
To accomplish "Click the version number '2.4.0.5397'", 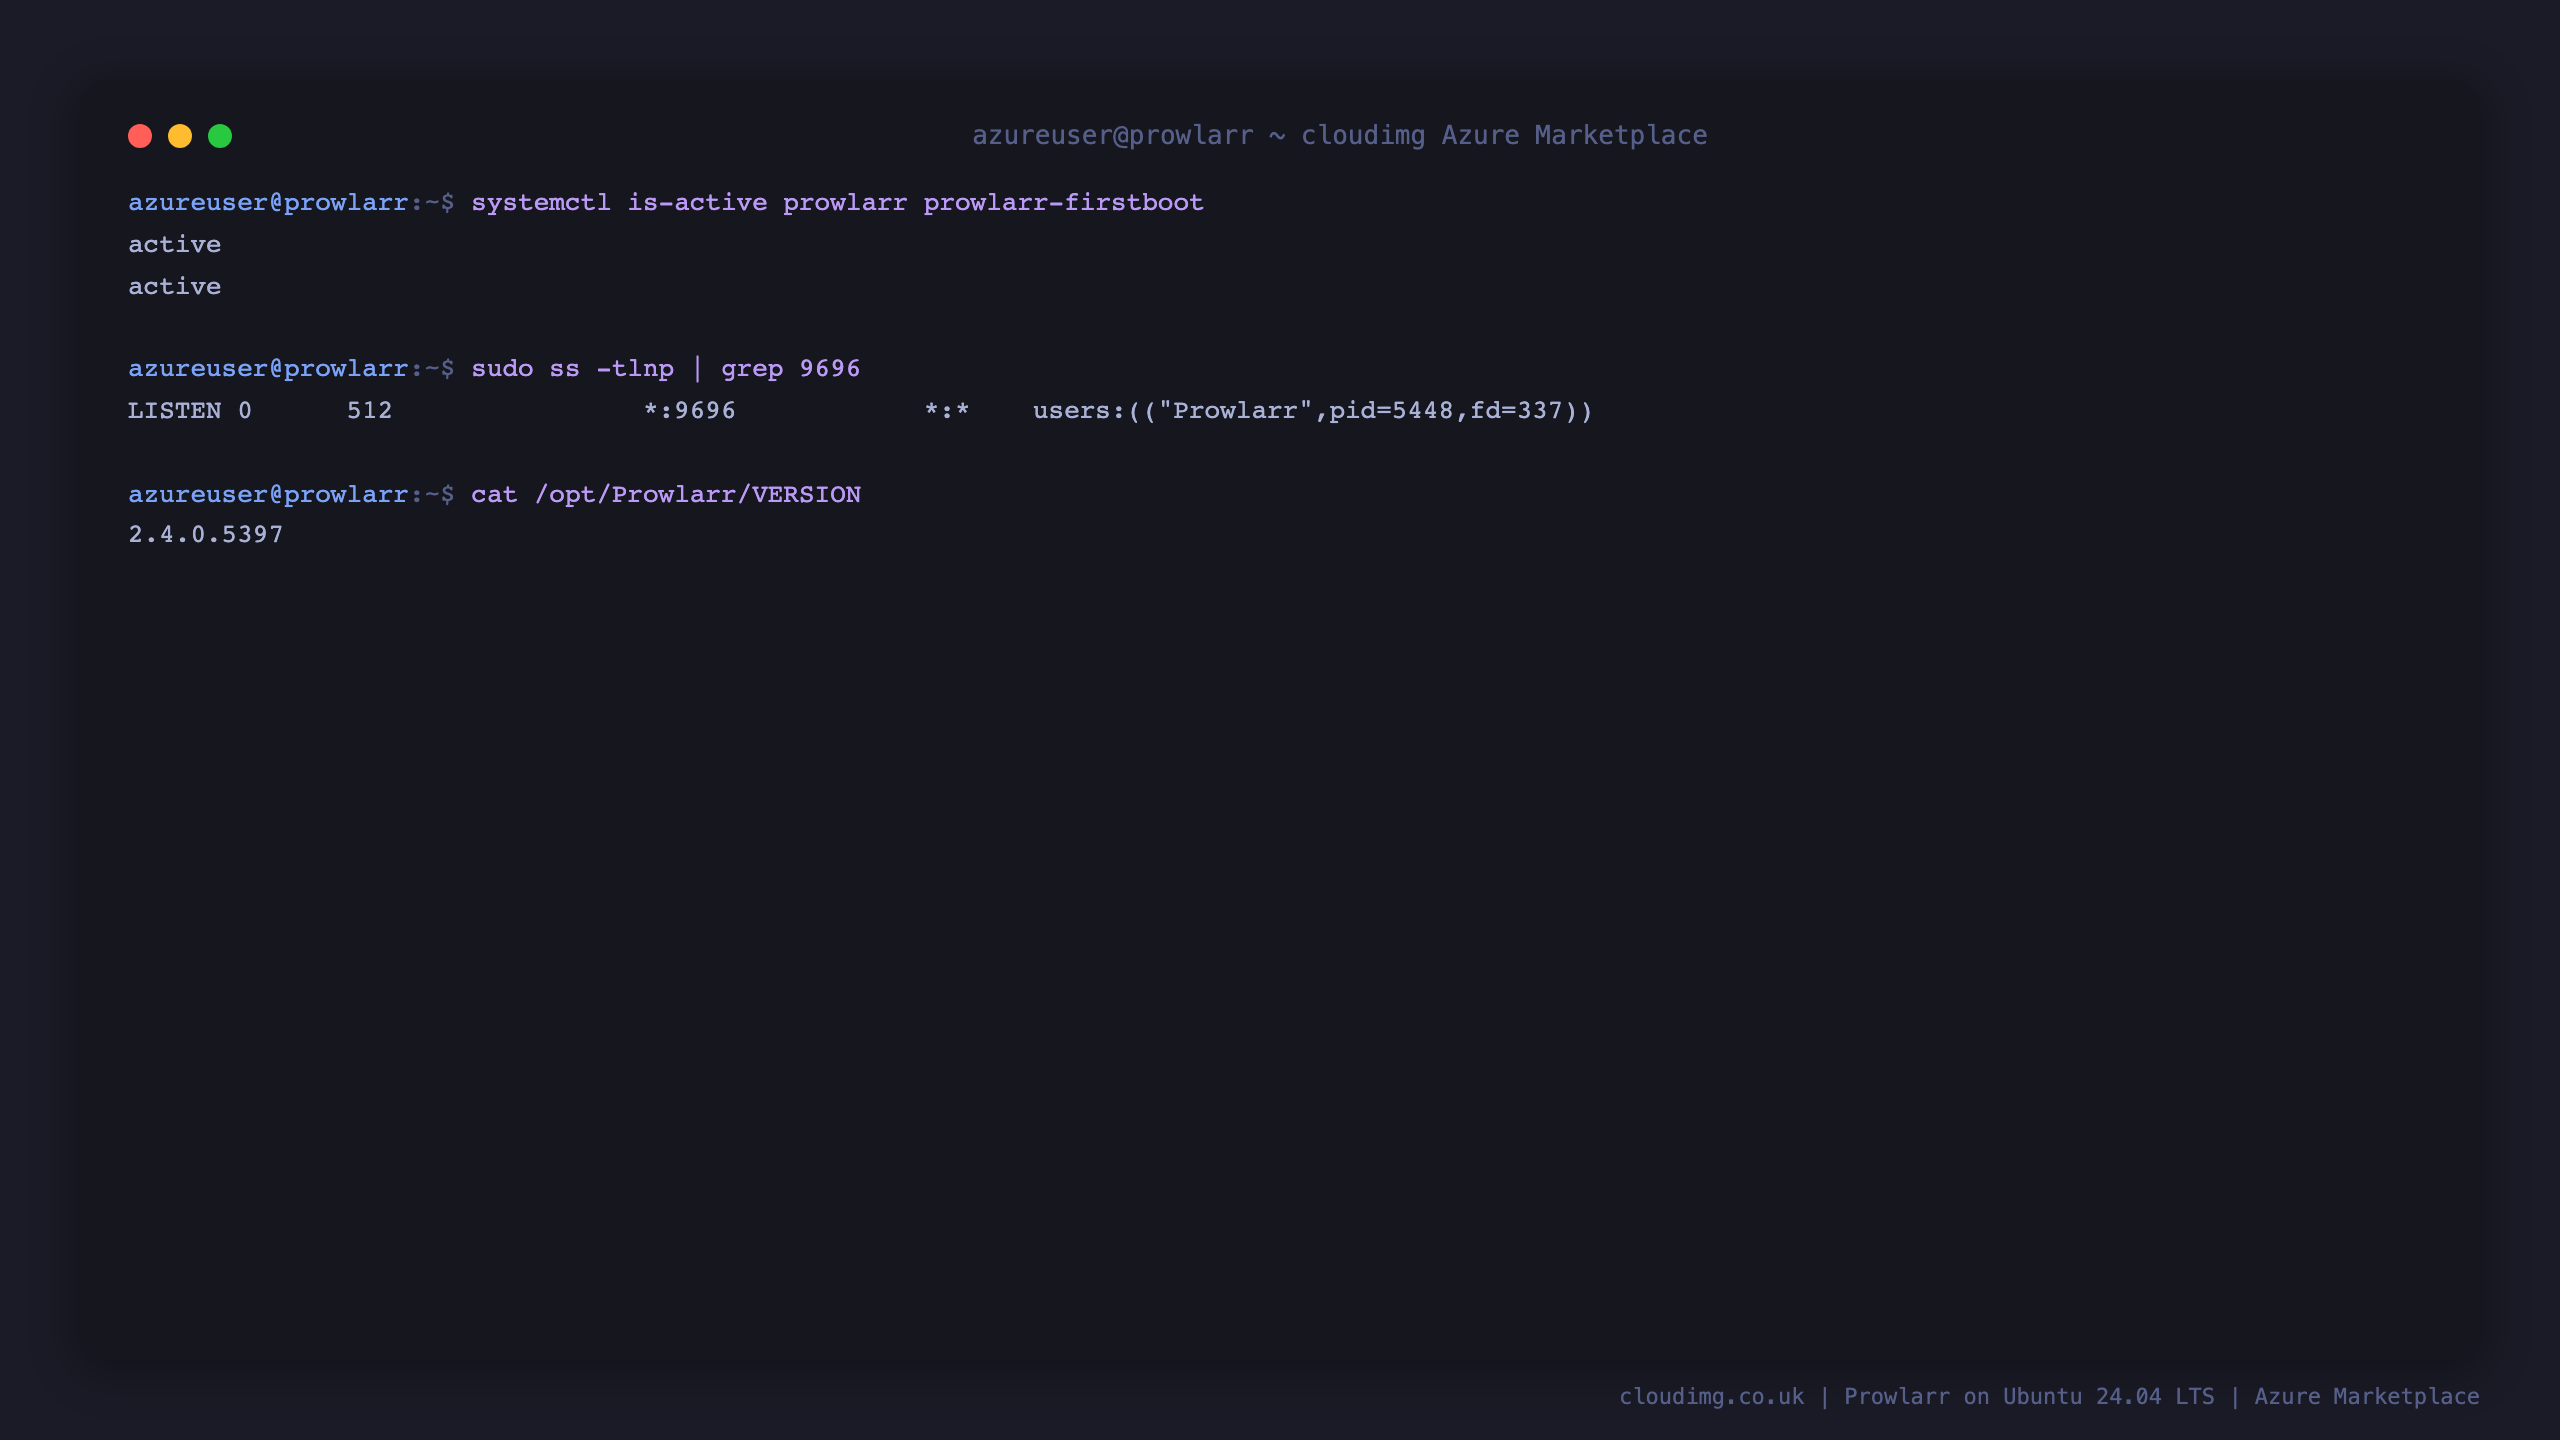I will [x=205, y=535].
